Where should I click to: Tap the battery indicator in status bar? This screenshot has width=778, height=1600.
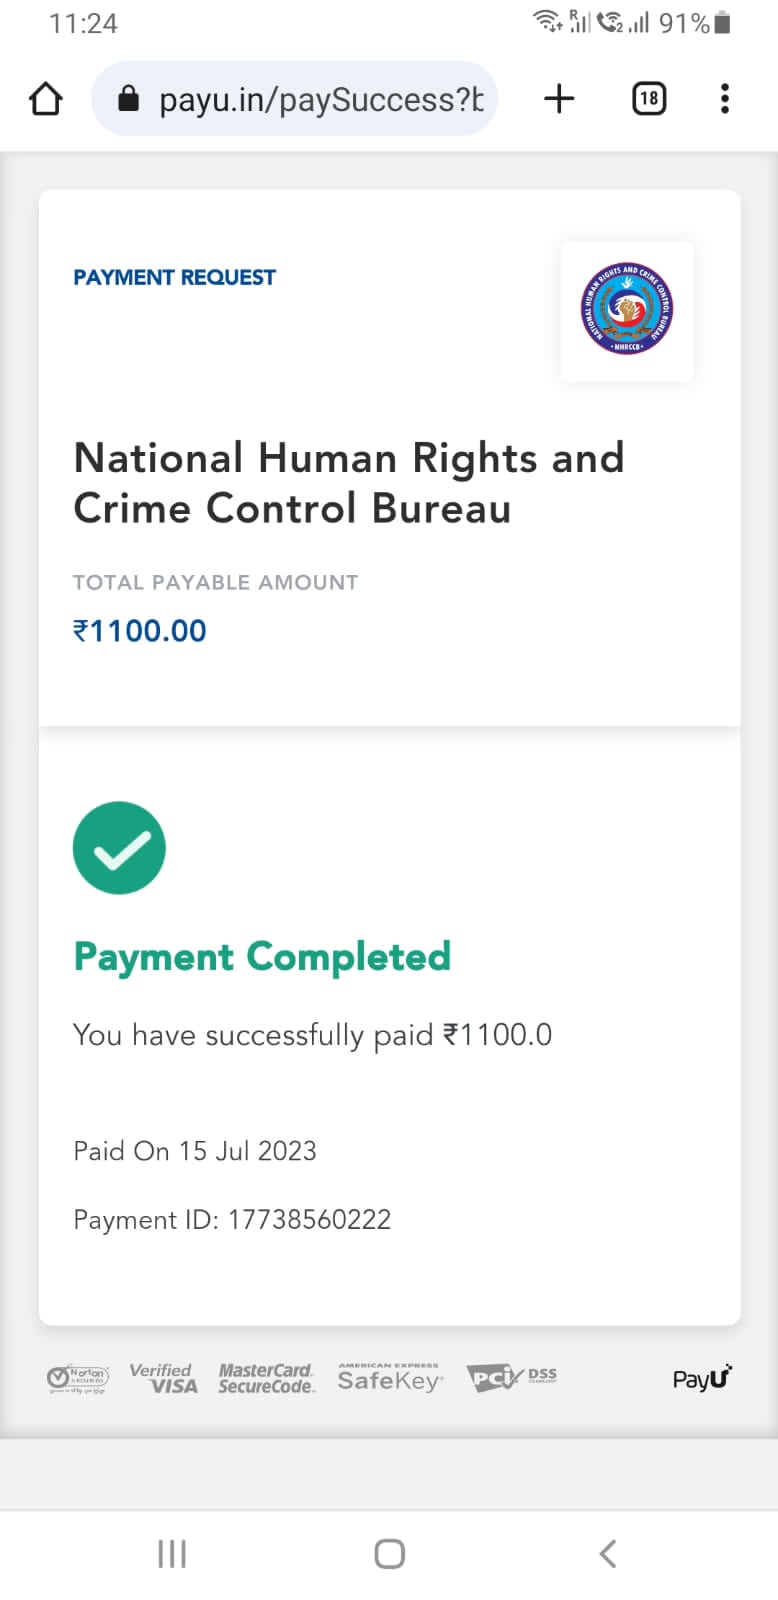pos(722,23)
